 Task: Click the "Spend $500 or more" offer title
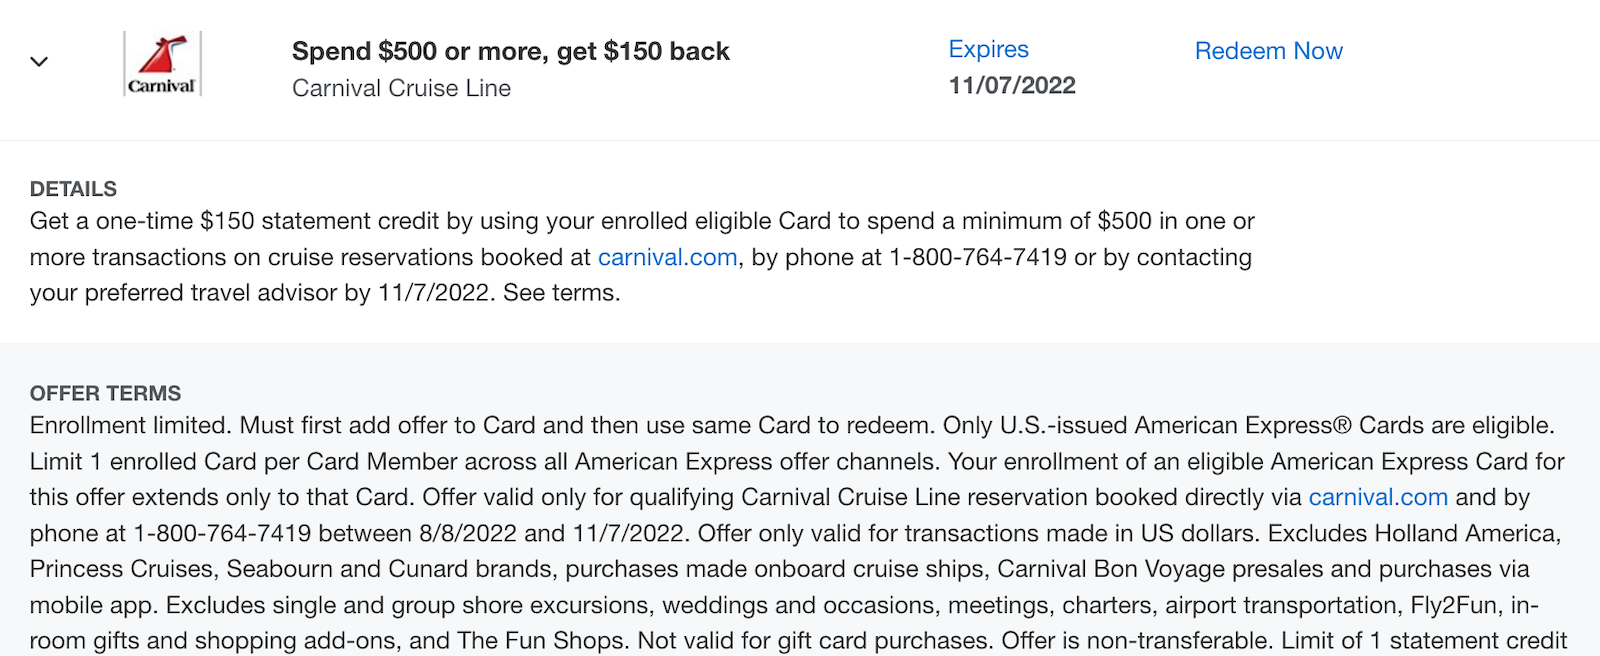coord(510,51)
